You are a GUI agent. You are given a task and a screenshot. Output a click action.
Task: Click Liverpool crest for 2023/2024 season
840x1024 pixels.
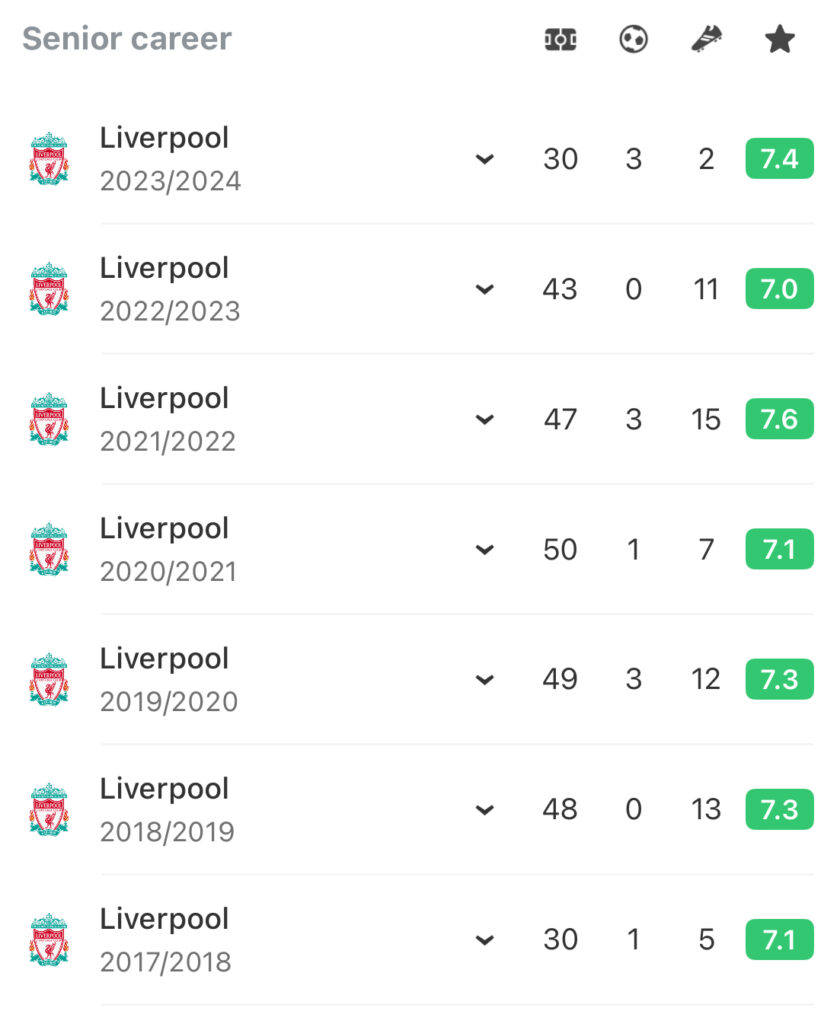click(x=49, y=159)
